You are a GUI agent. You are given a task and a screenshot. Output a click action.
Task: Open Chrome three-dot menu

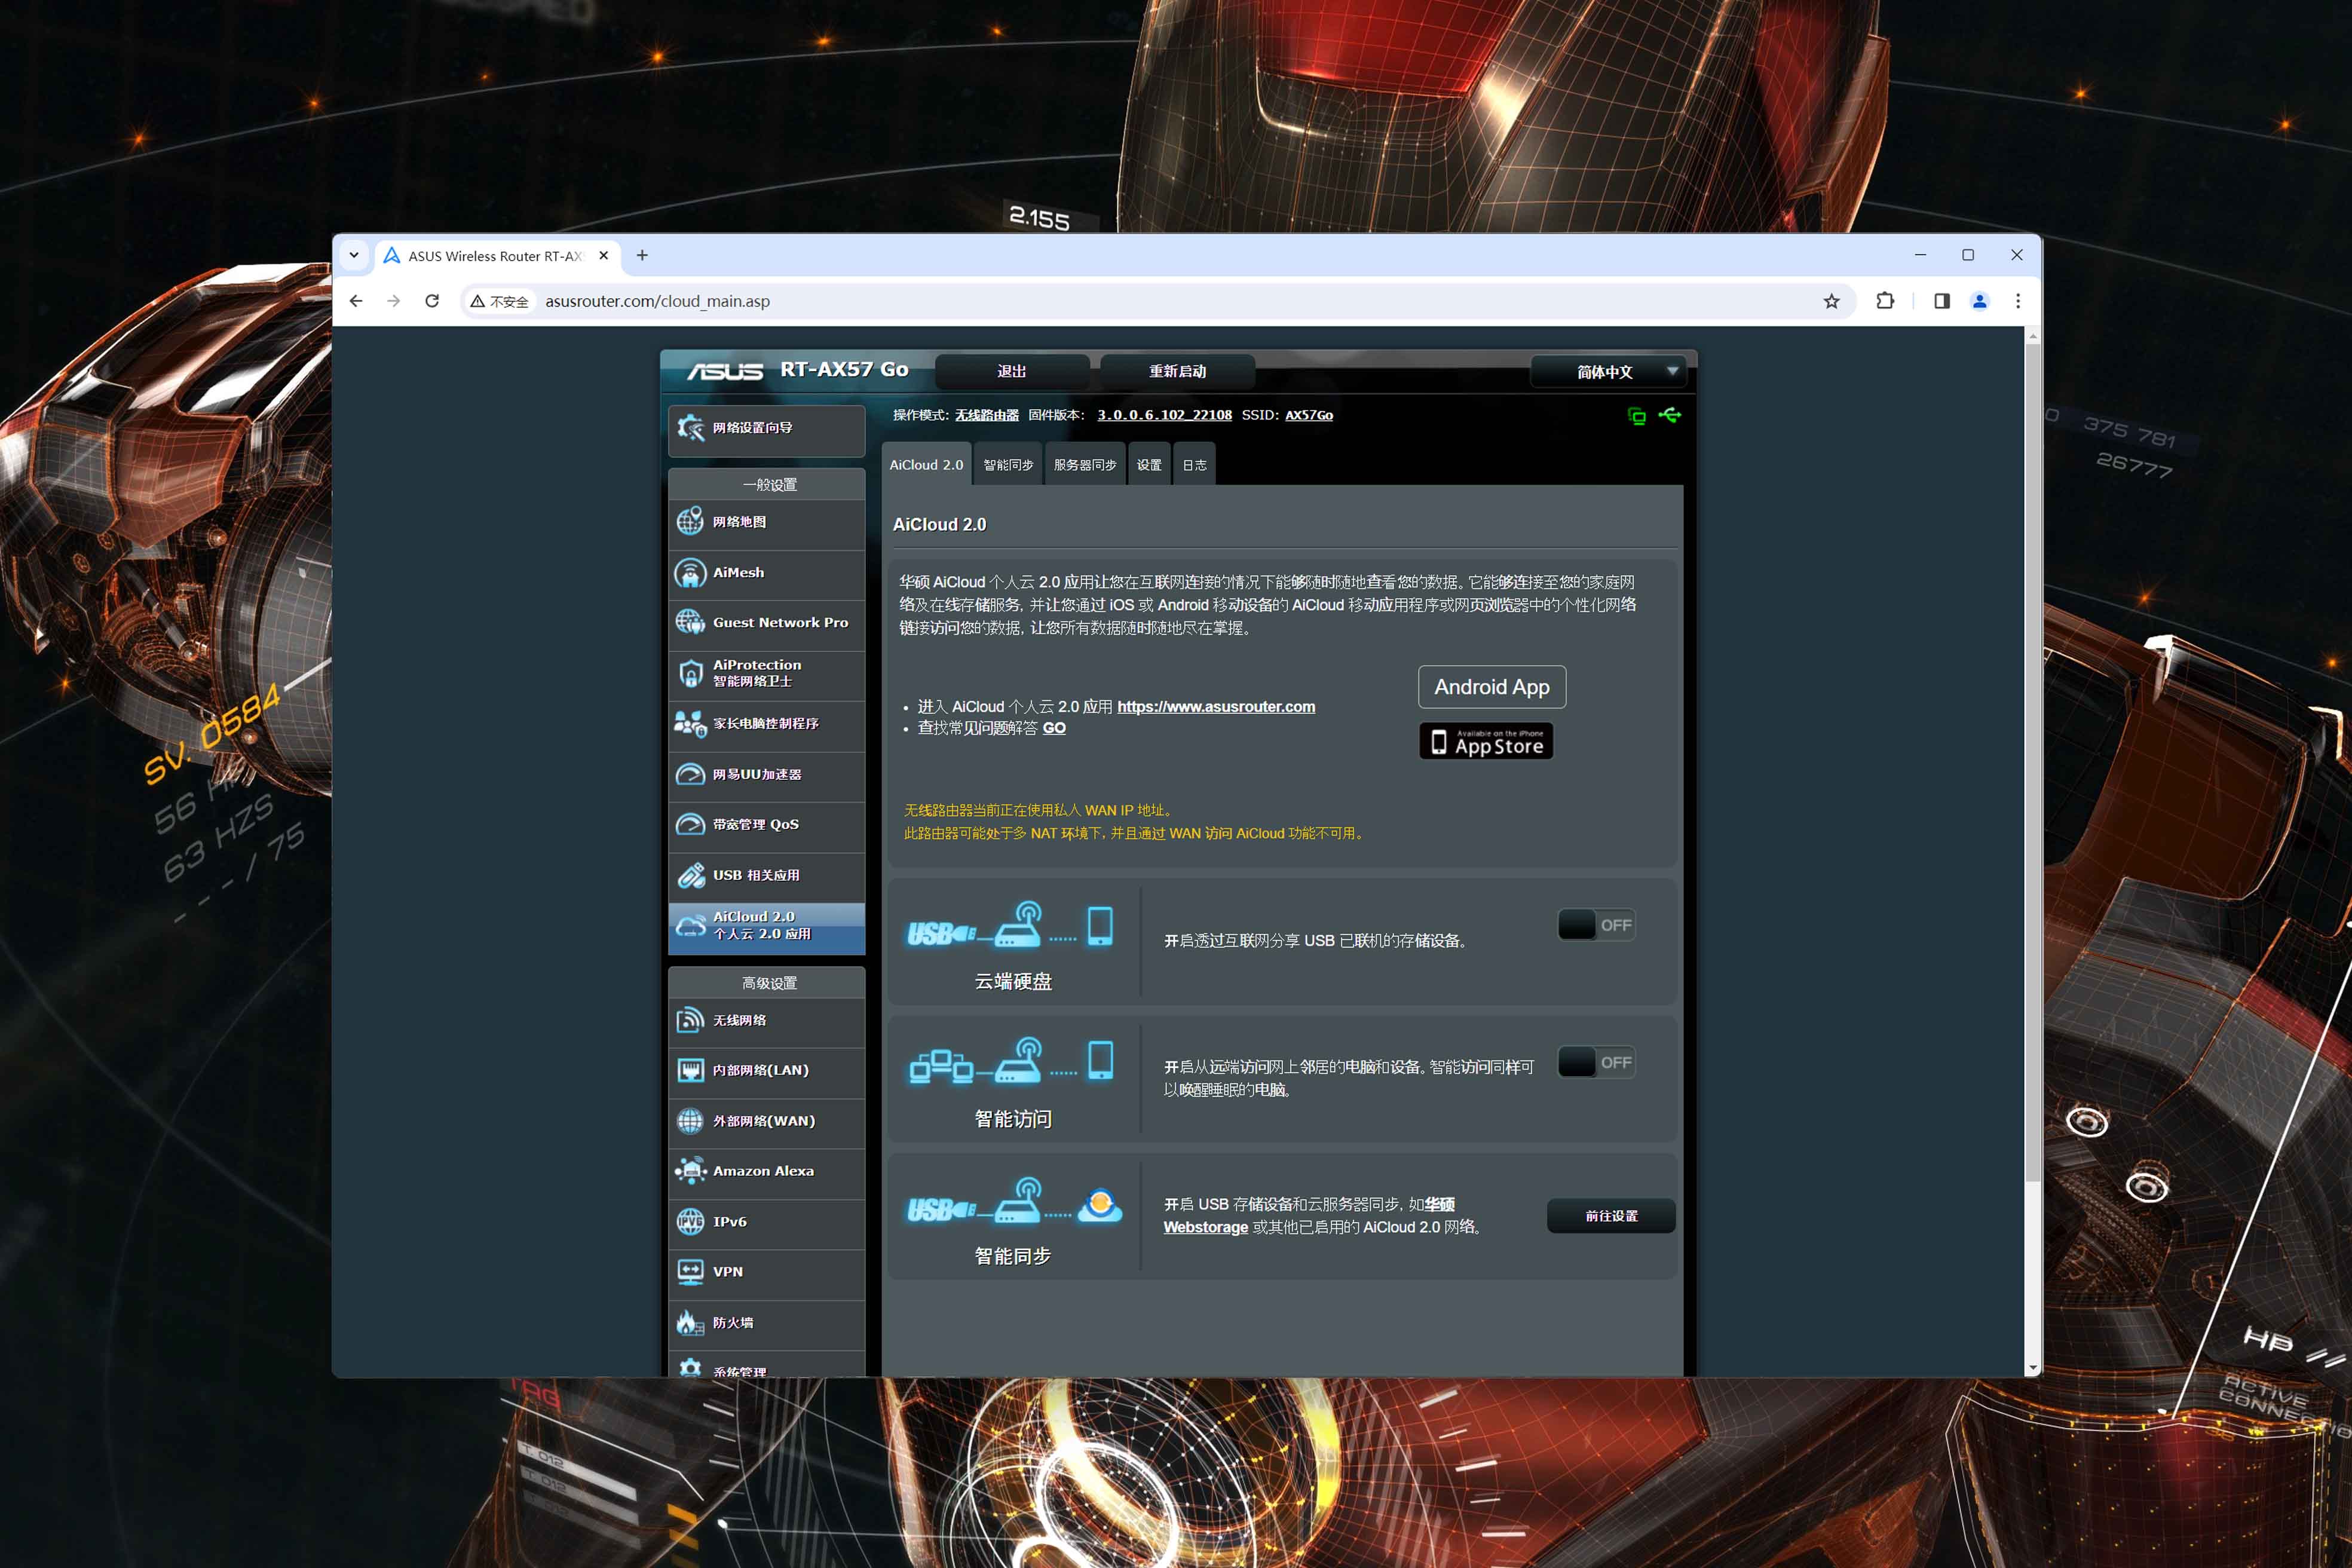coord(2018,301)
